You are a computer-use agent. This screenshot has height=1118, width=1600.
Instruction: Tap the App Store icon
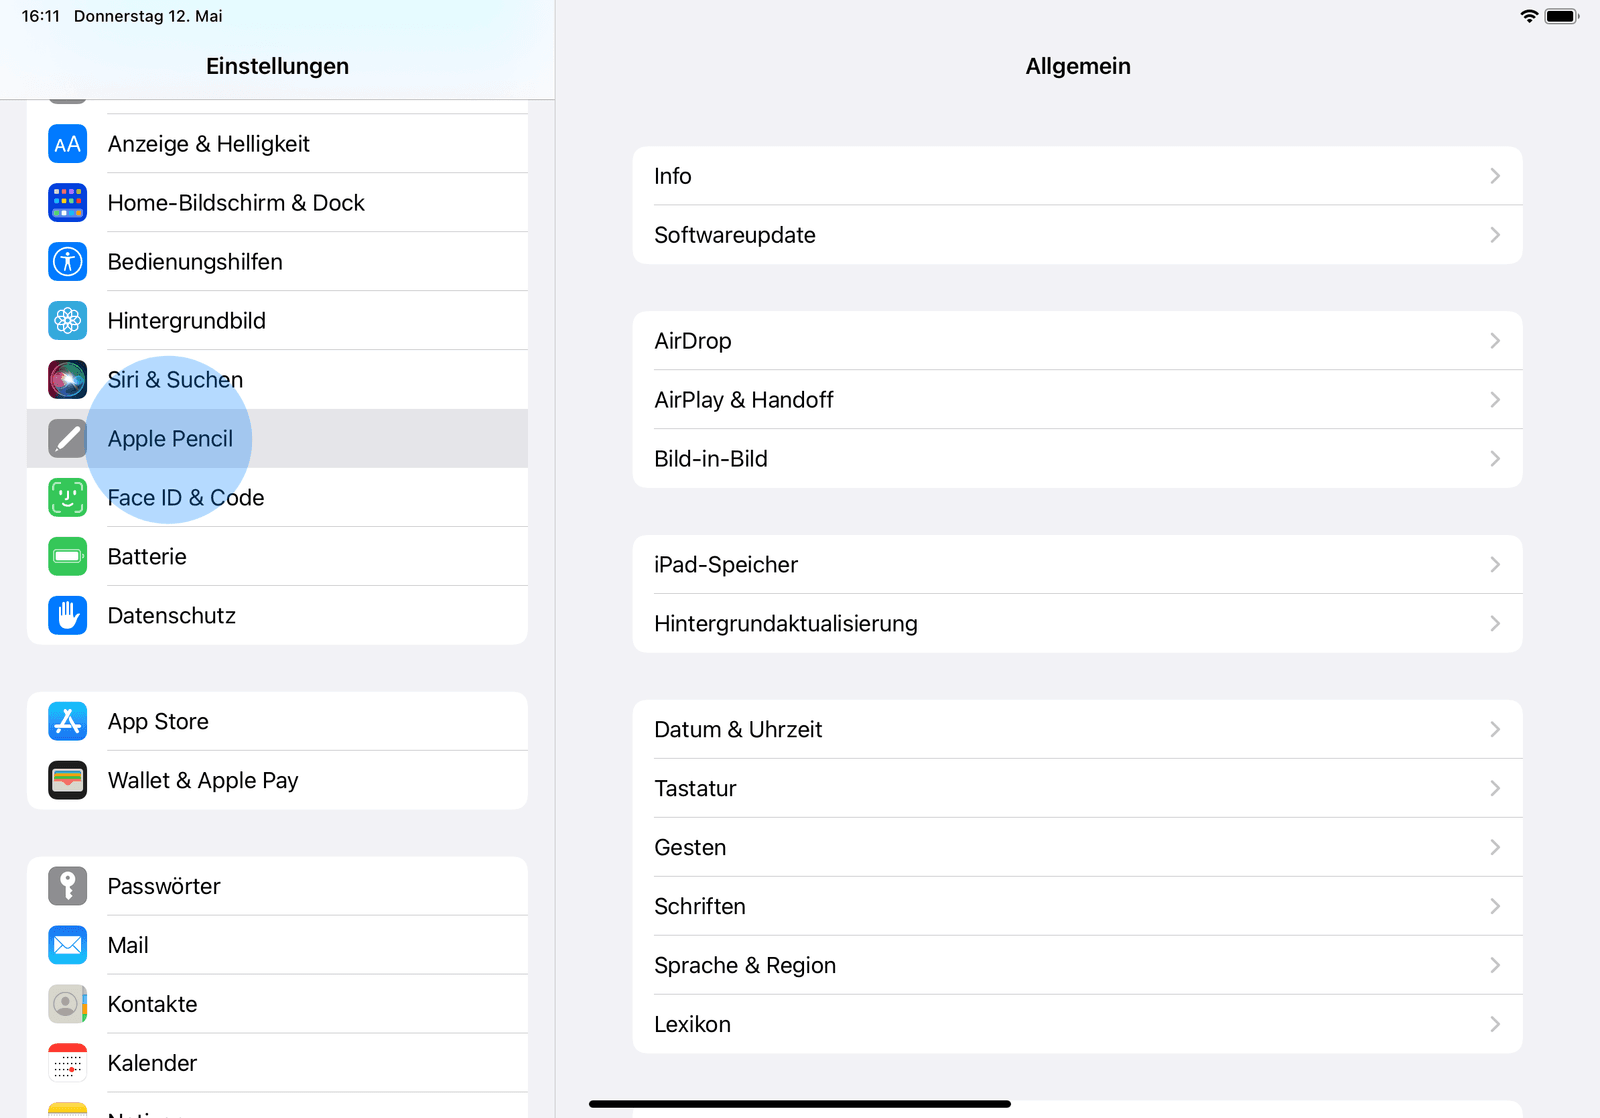pos(68,722)
